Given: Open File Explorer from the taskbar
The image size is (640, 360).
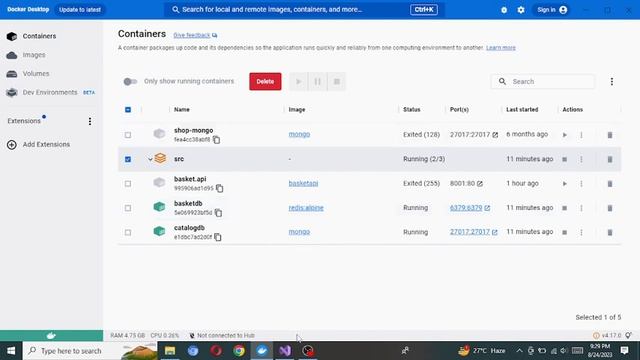Looking at the screenshot, I should pos(170,351).
